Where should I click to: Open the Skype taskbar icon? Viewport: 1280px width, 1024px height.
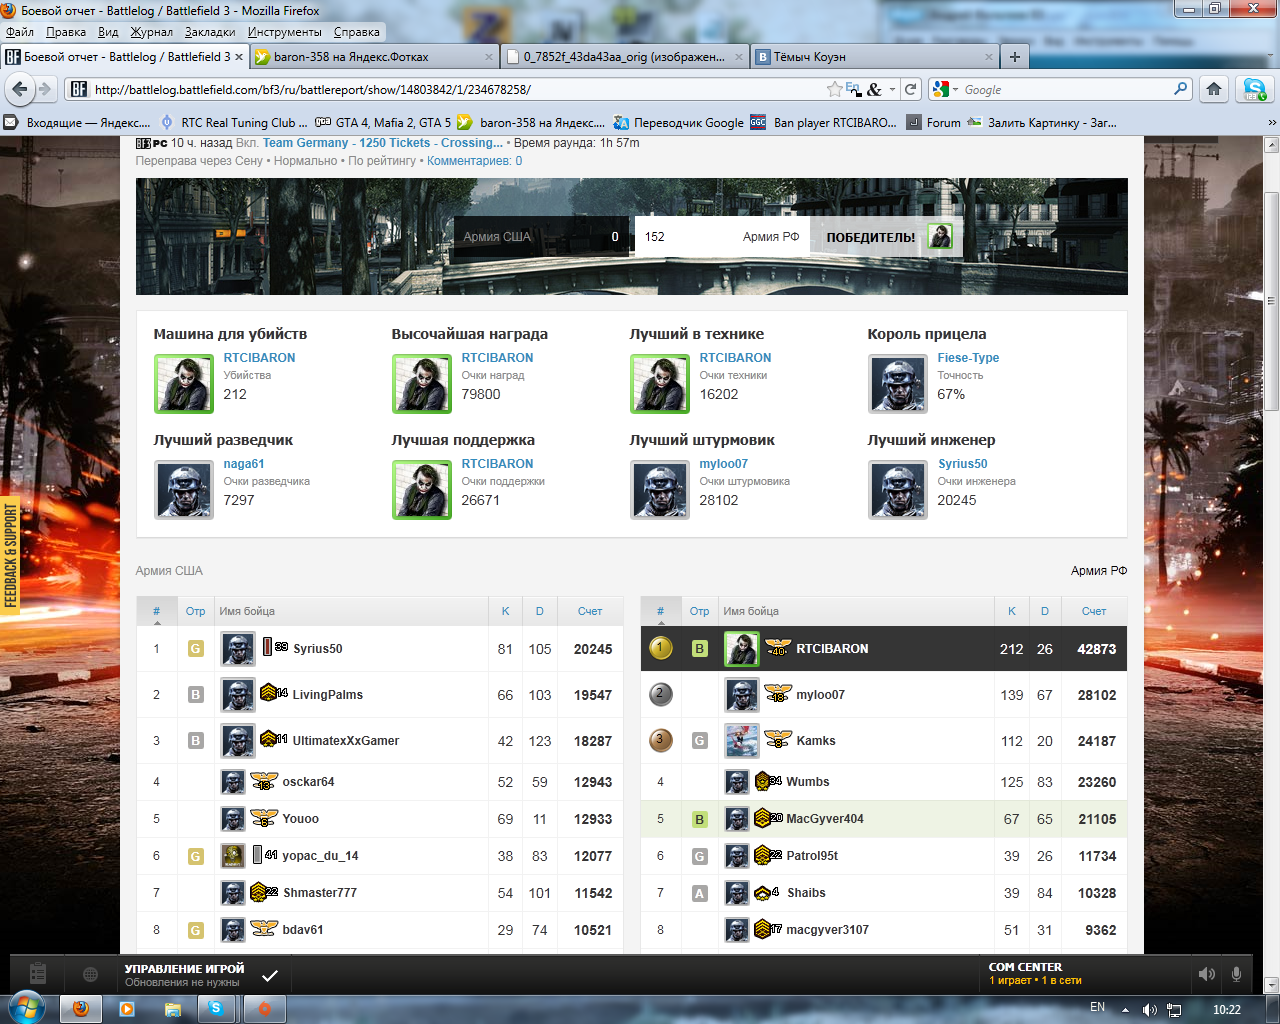pos(216,1009)
